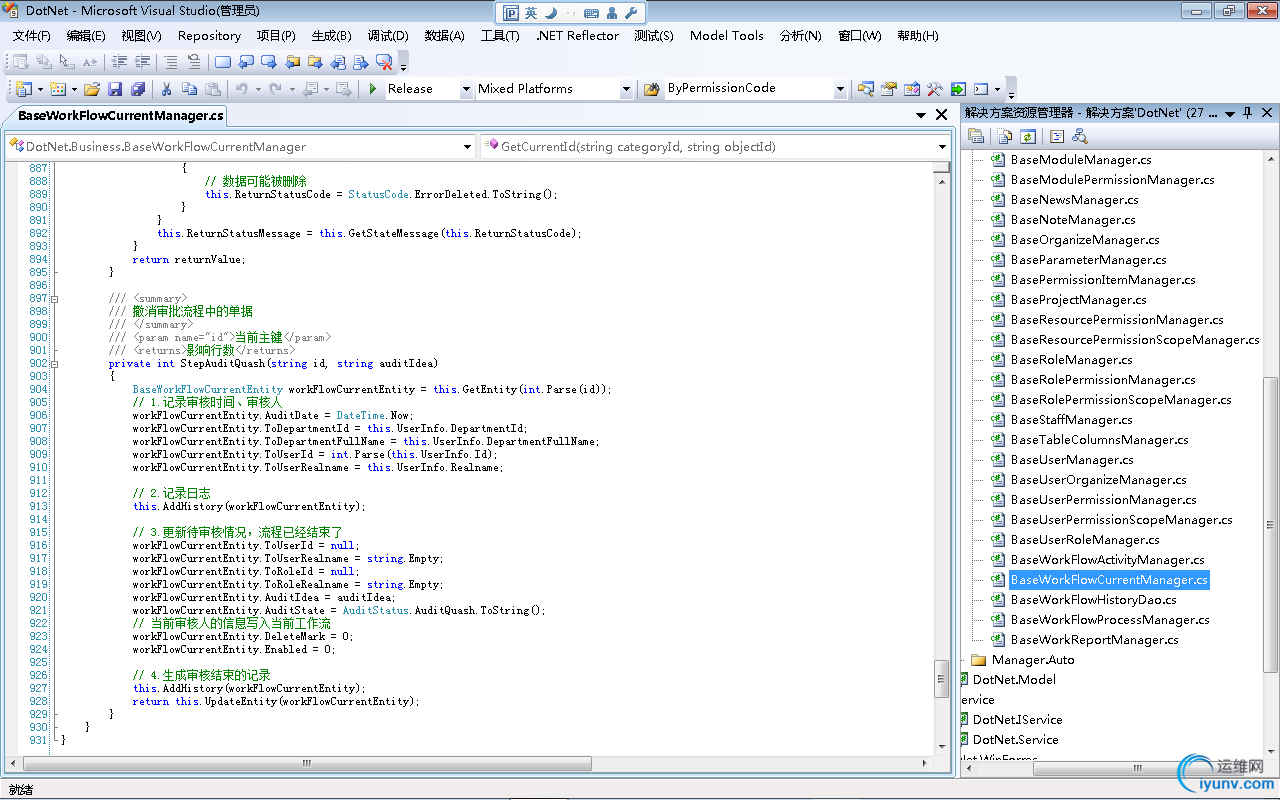Click View Class Diagram icon

tap(1080, 136)
